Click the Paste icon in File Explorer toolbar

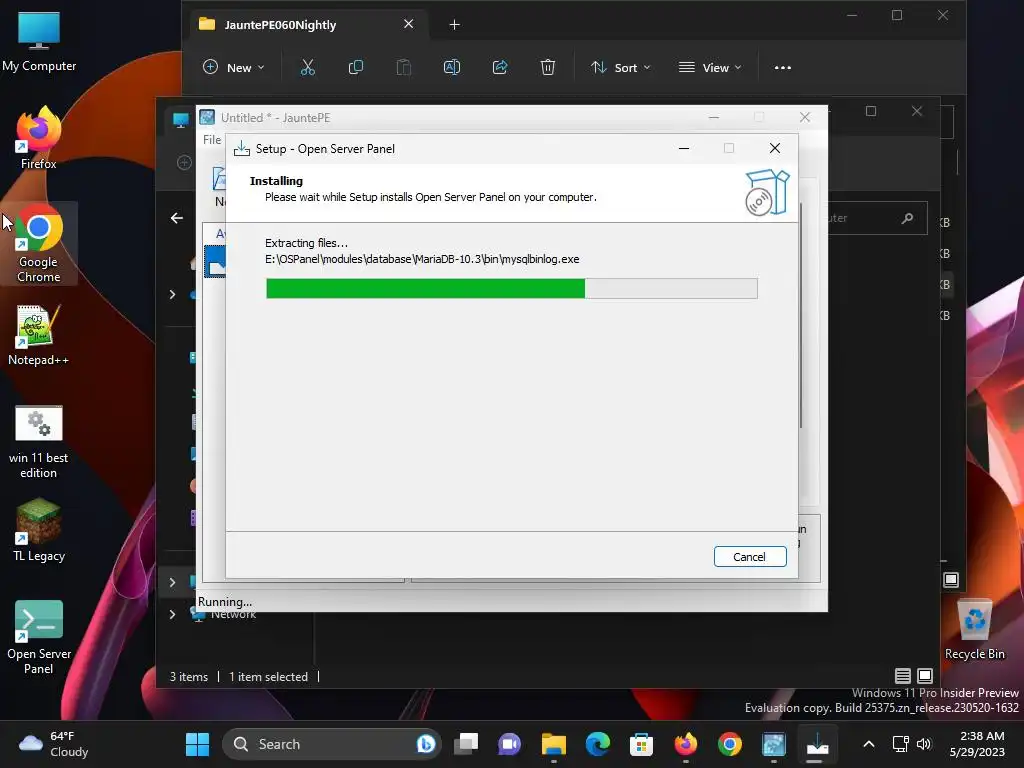pyautogui.click(x=404, y=67)
